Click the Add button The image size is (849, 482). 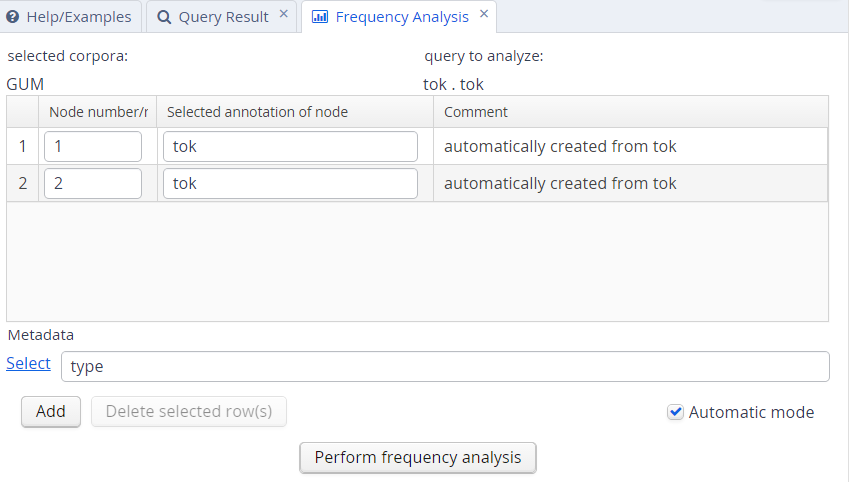coord(51,412)
